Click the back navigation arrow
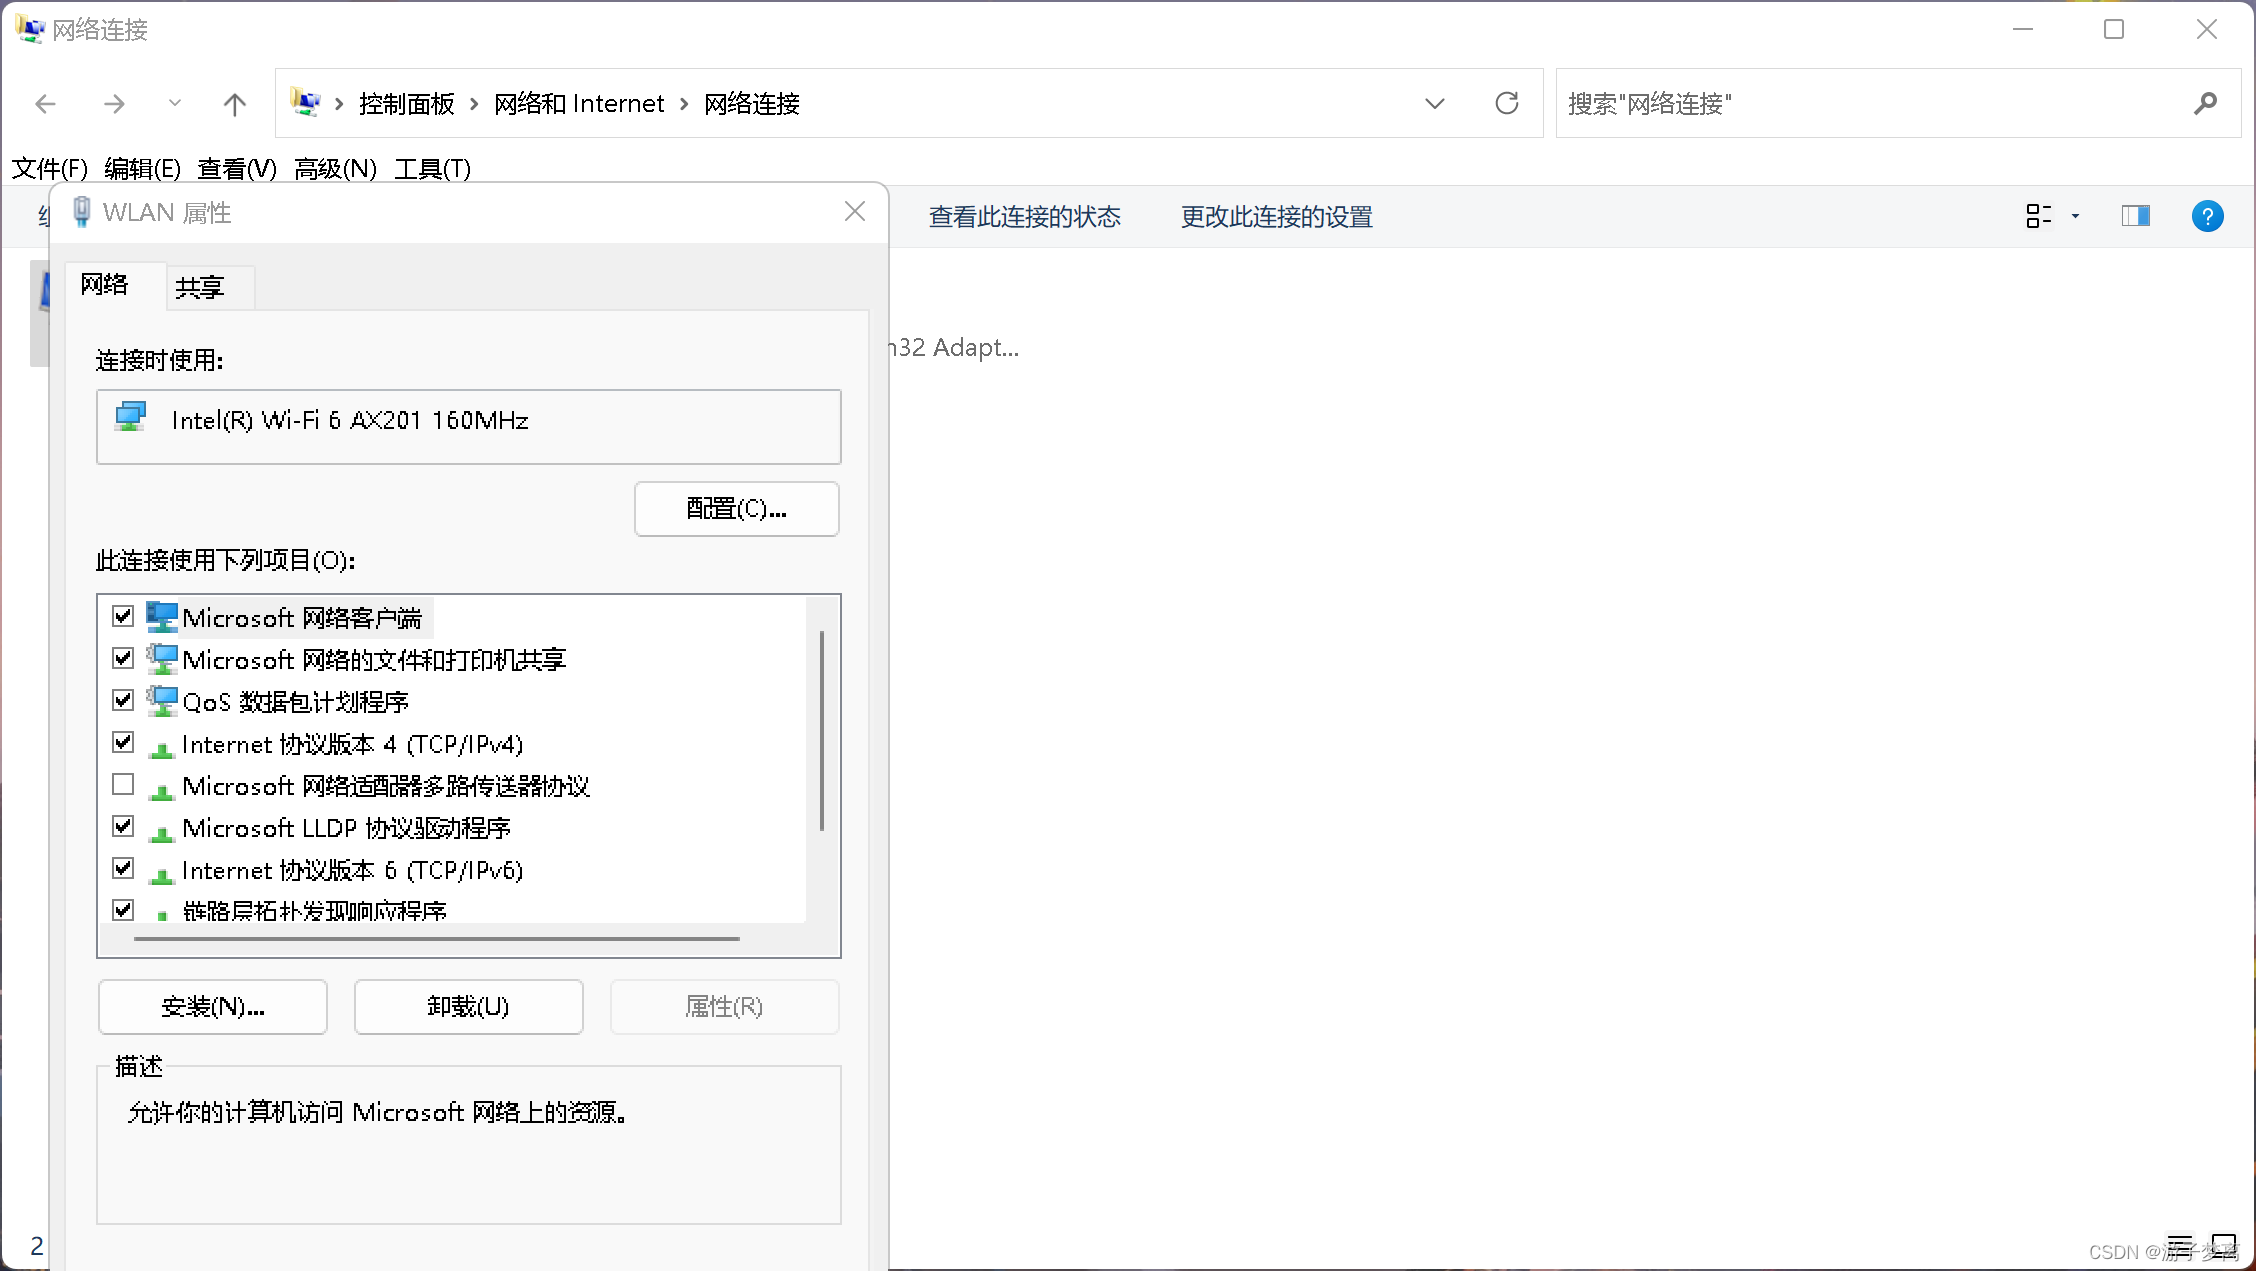The width and height of the screenshot is (2256, 1271). [46, 104]
